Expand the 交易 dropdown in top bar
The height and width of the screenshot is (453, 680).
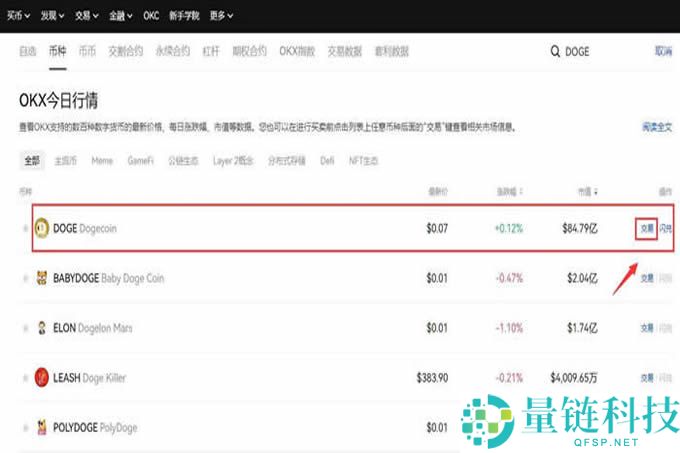(x=86, y=16)
